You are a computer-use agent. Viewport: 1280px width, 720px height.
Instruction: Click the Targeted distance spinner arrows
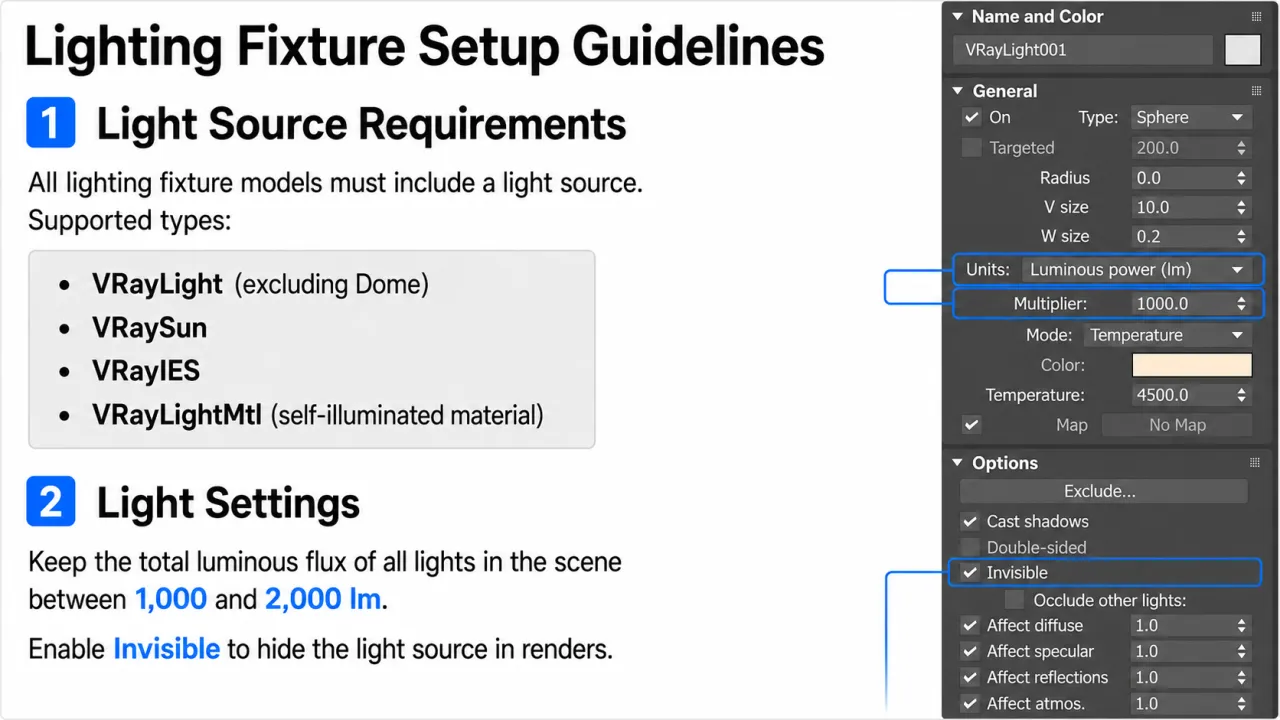pyautogui.click(x=1242, y=148)
